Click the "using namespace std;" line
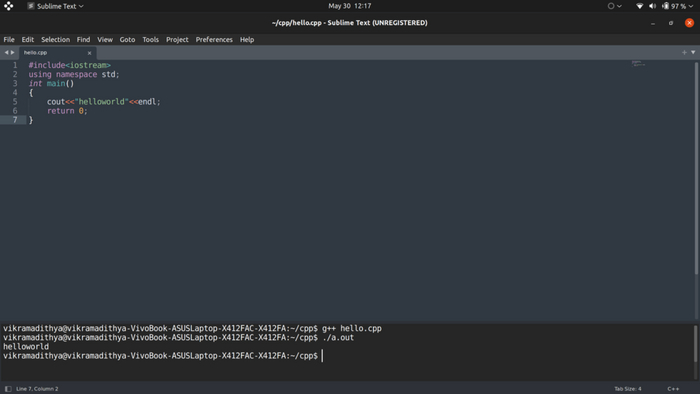The image size is (700, 394). coord(74,75)
